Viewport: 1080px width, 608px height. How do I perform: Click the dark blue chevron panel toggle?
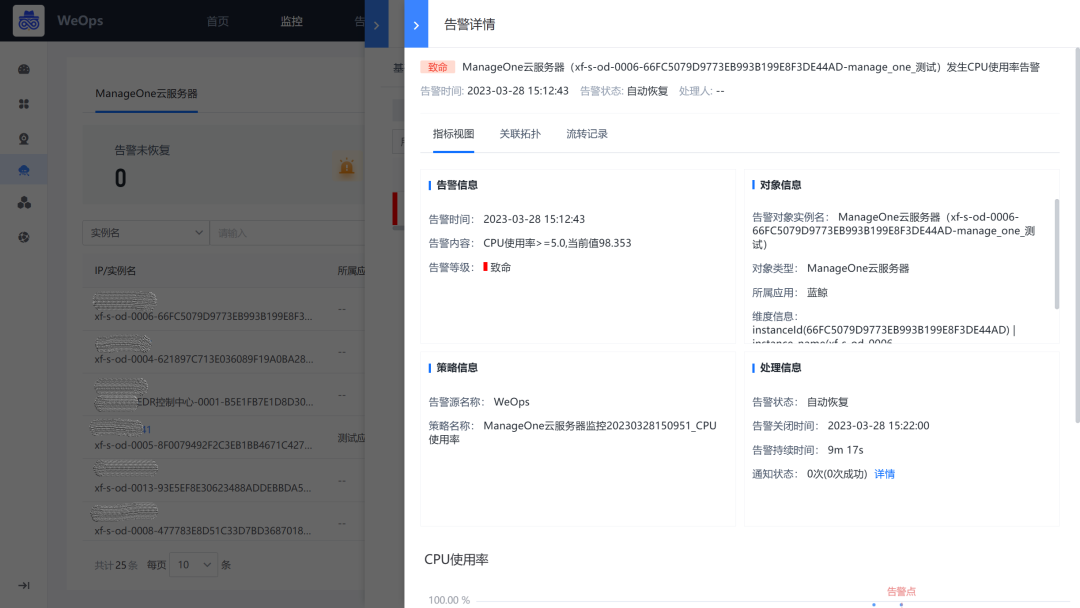click(376, 25)
